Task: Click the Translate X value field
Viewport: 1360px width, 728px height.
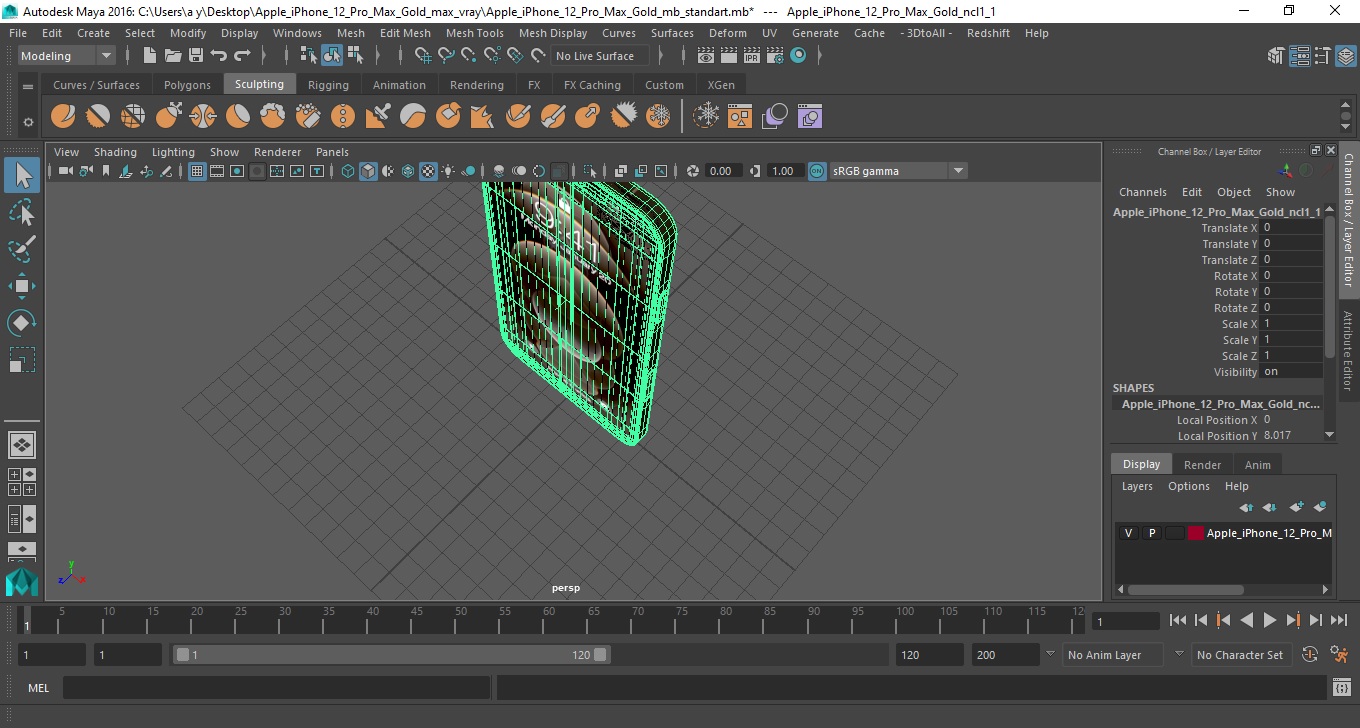Action: (x=1291, y=228)
